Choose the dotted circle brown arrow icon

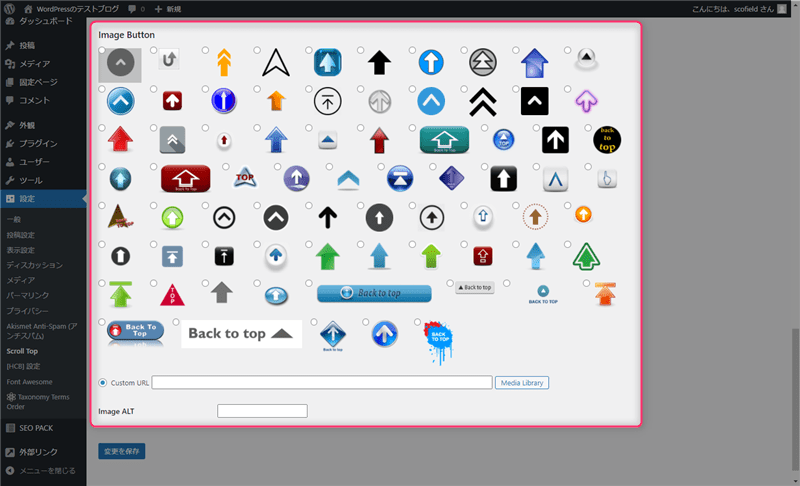pyautogui.click(x=535, y=217)
